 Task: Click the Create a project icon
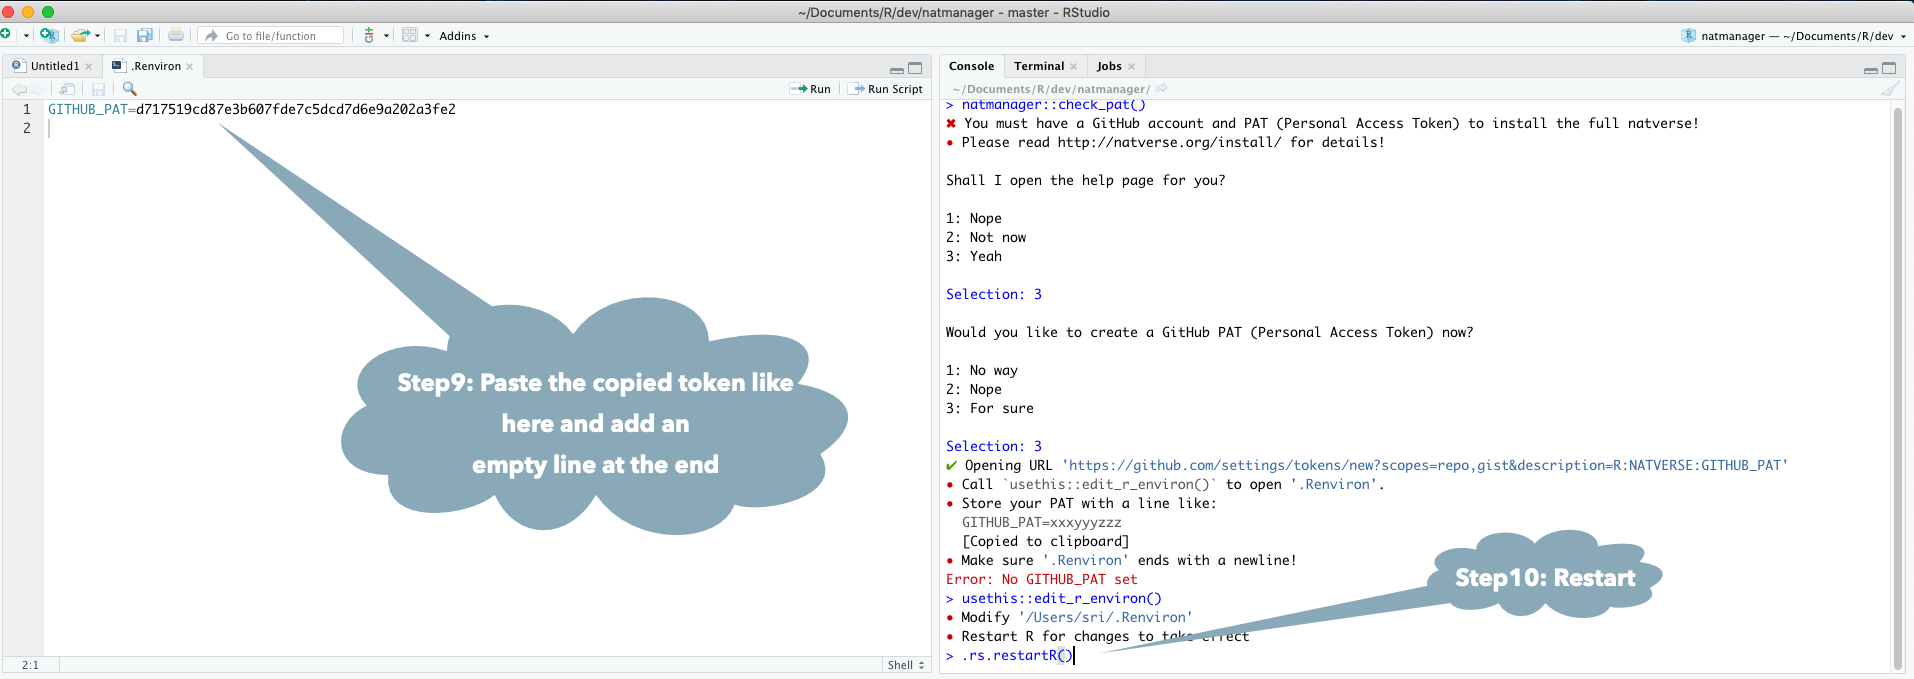[x=48, y=35]
